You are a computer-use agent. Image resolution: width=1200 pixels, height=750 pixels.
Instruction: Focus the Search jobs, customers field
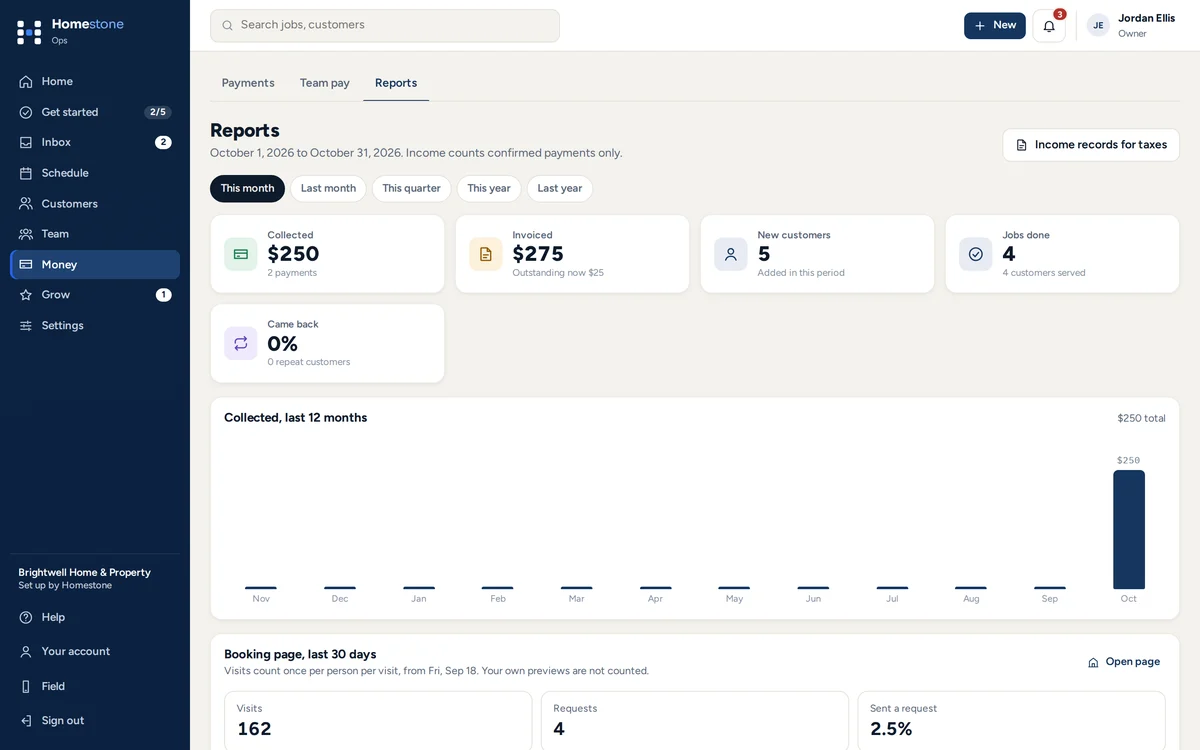pyautogui.click(x=385, y=26)
